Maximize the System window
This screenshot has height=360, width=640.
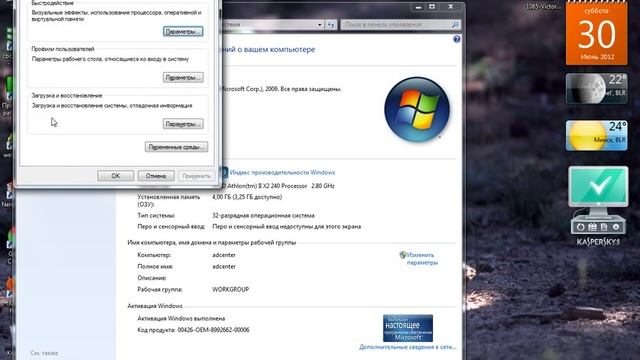(x=432, y=7)
